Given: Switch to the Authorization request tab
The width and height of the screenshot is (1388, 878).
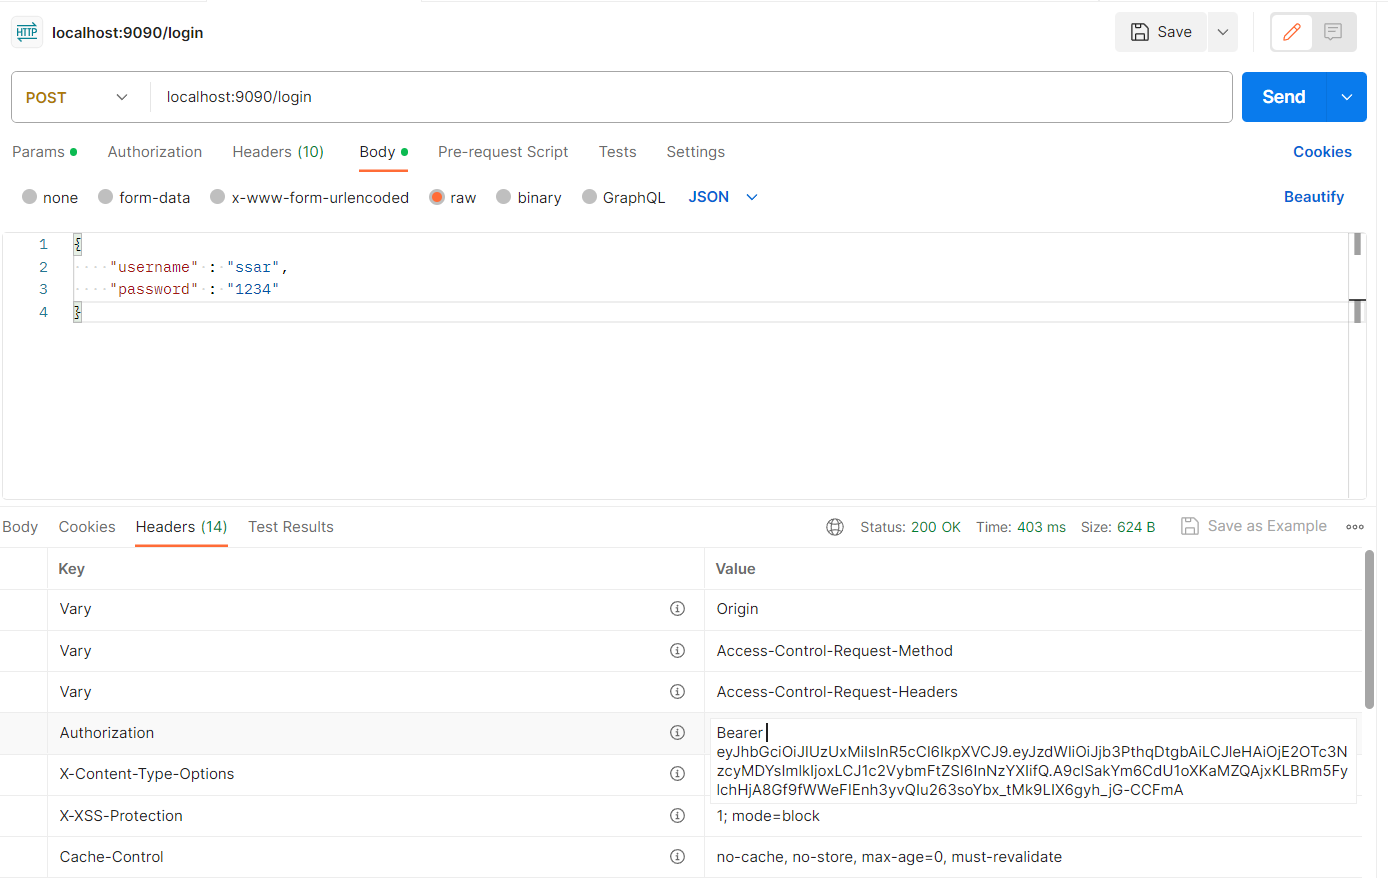Looking at the screenshot, I should (155, 152).
